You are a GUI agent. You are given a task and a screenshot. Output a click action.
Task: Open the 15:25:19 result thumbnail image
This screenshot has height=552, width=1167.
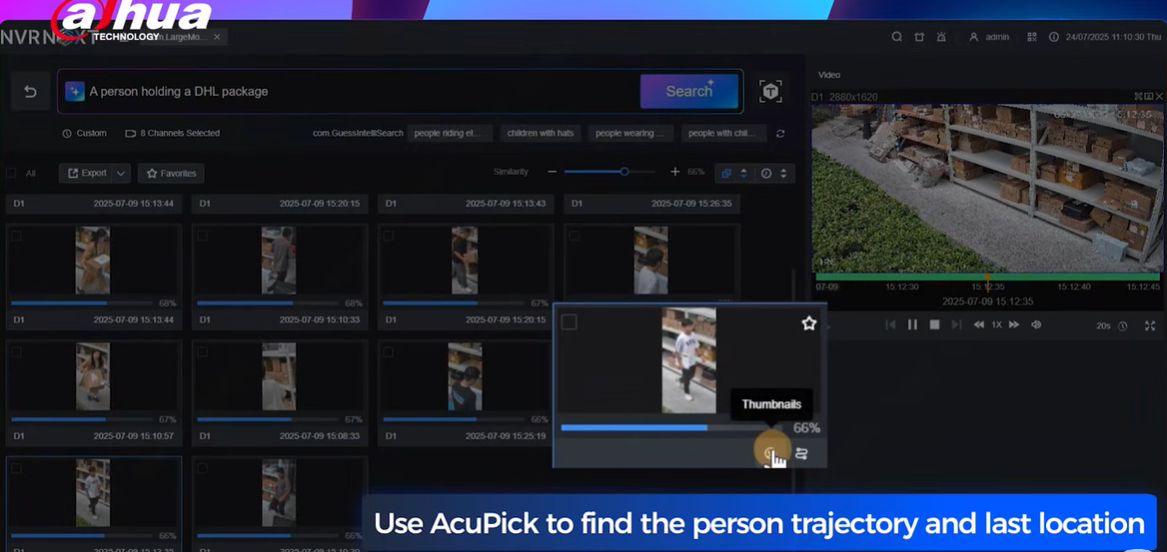pyautogui.click(x=465, y=376)
